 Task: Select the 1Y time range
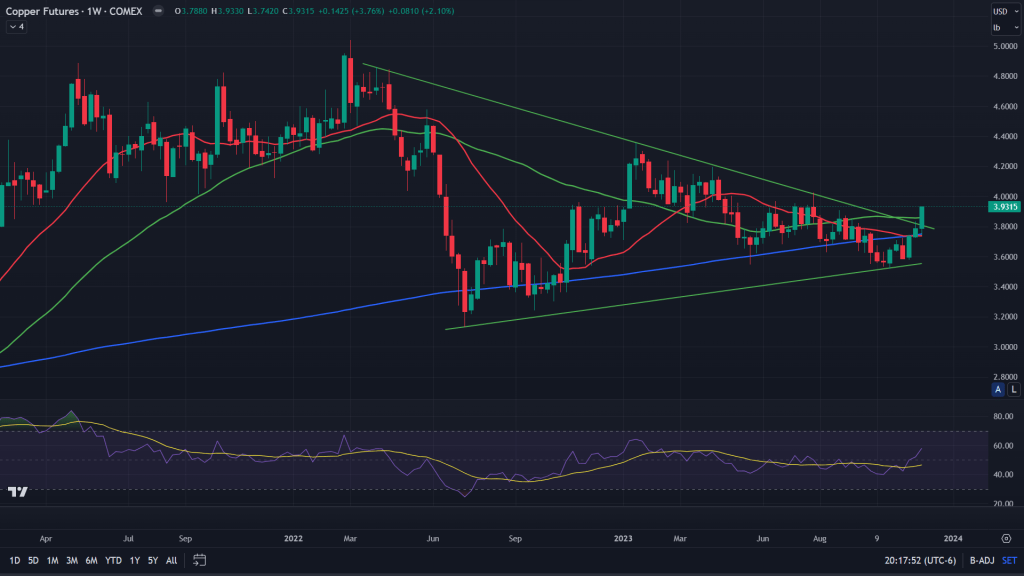click(134, 560)
